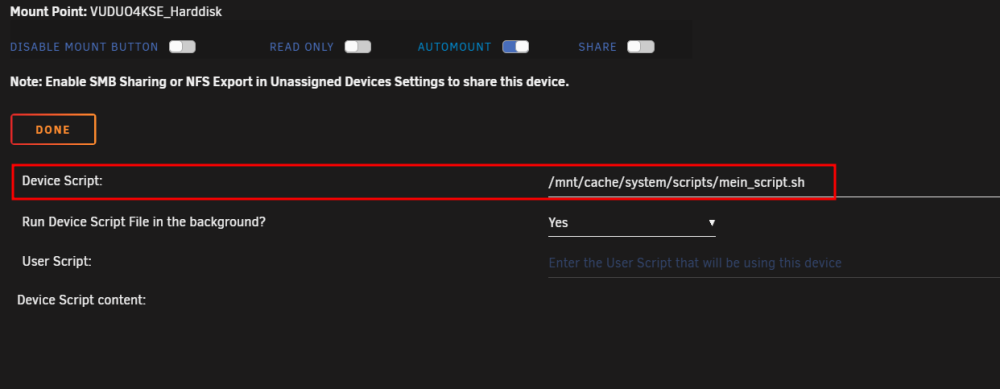Click the User Script label
This screenshot has width=1000, height=389.
57,261
